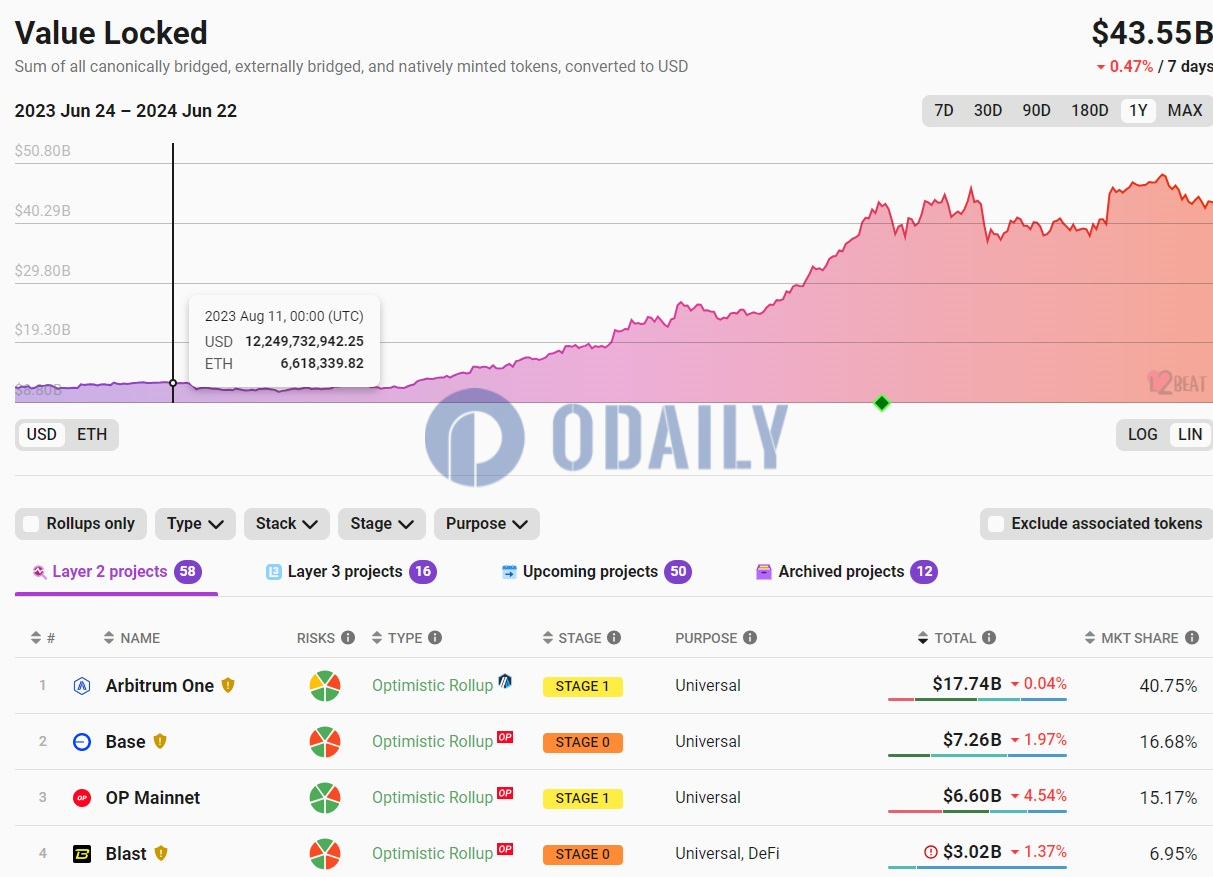The image size is (1213, 877).
Task: Click Blast's verified shield icon
Action: click(x=160, y=853)
